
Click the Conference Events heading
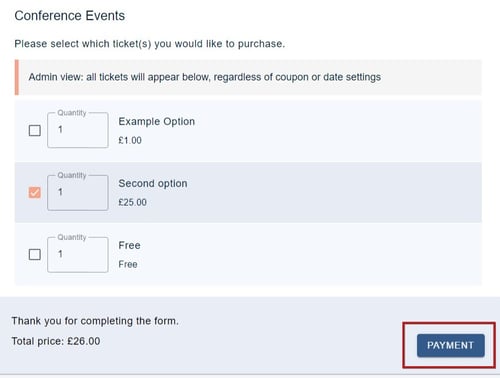(x=70, y=16)
